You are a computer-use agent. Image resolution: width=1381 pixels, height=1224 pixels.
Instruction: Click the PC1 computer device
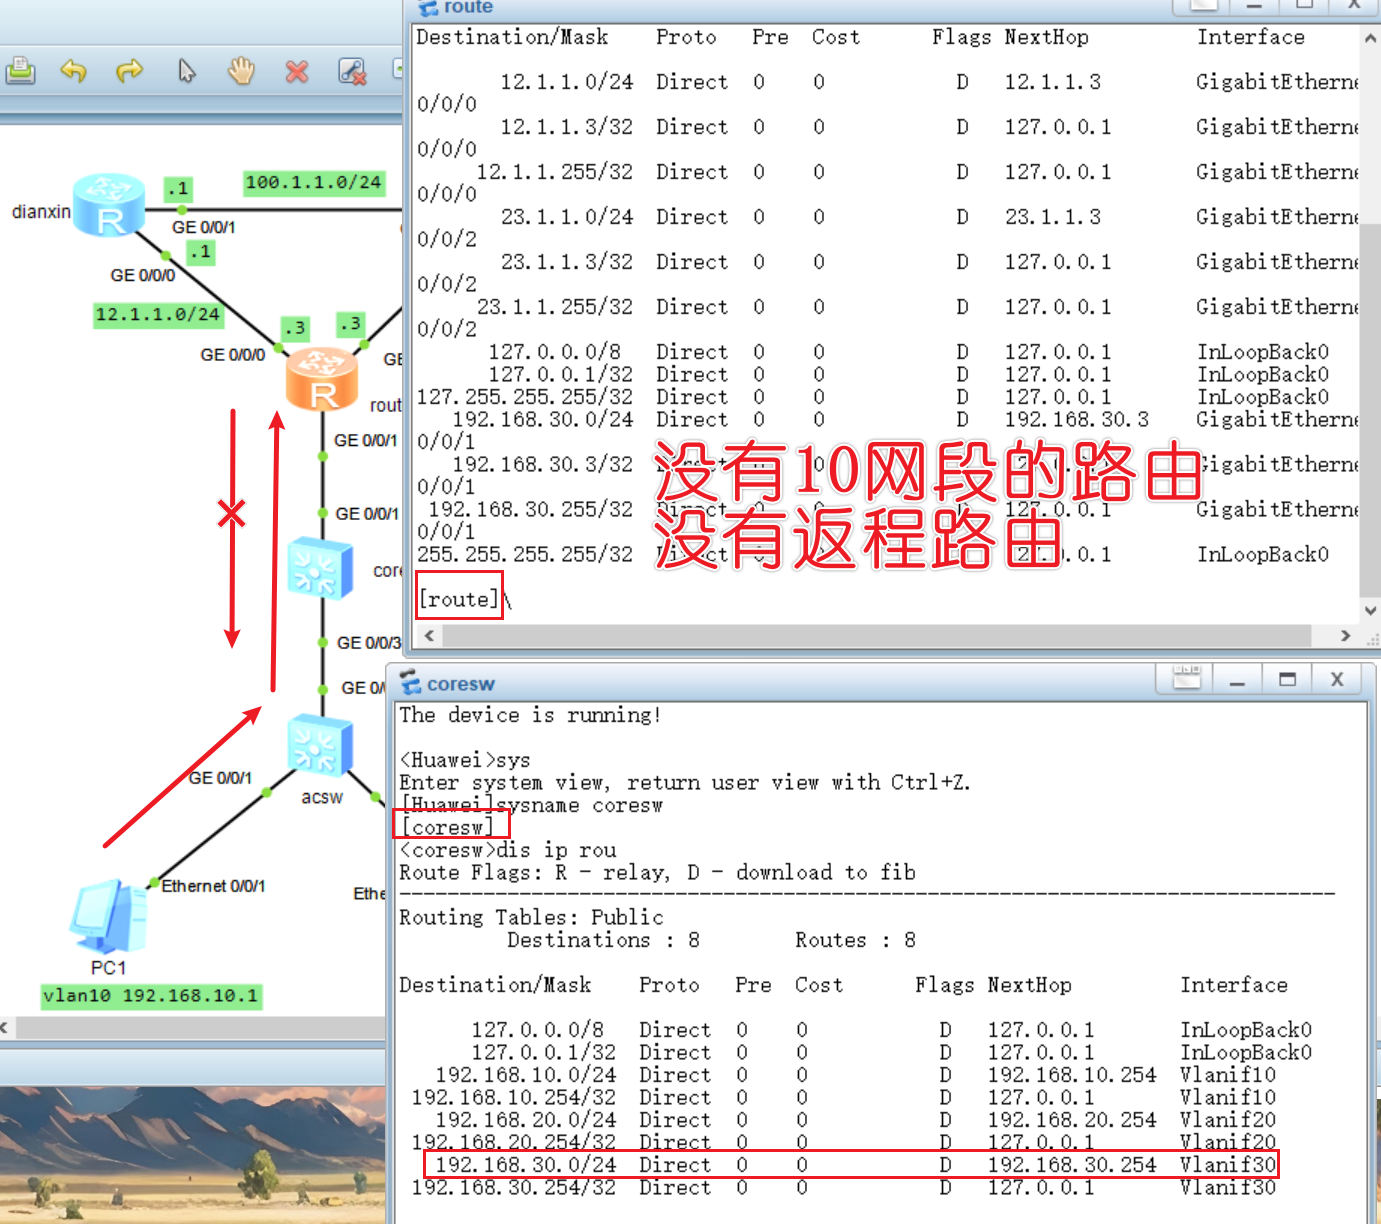[108, 917]
